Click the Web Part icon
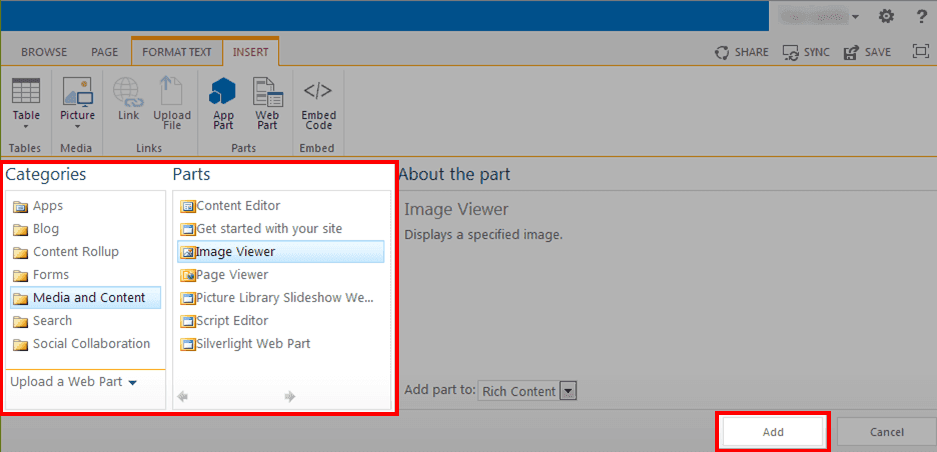Image resolution: width=937 pixels, height=452 pixels. [x=267, y=92]
